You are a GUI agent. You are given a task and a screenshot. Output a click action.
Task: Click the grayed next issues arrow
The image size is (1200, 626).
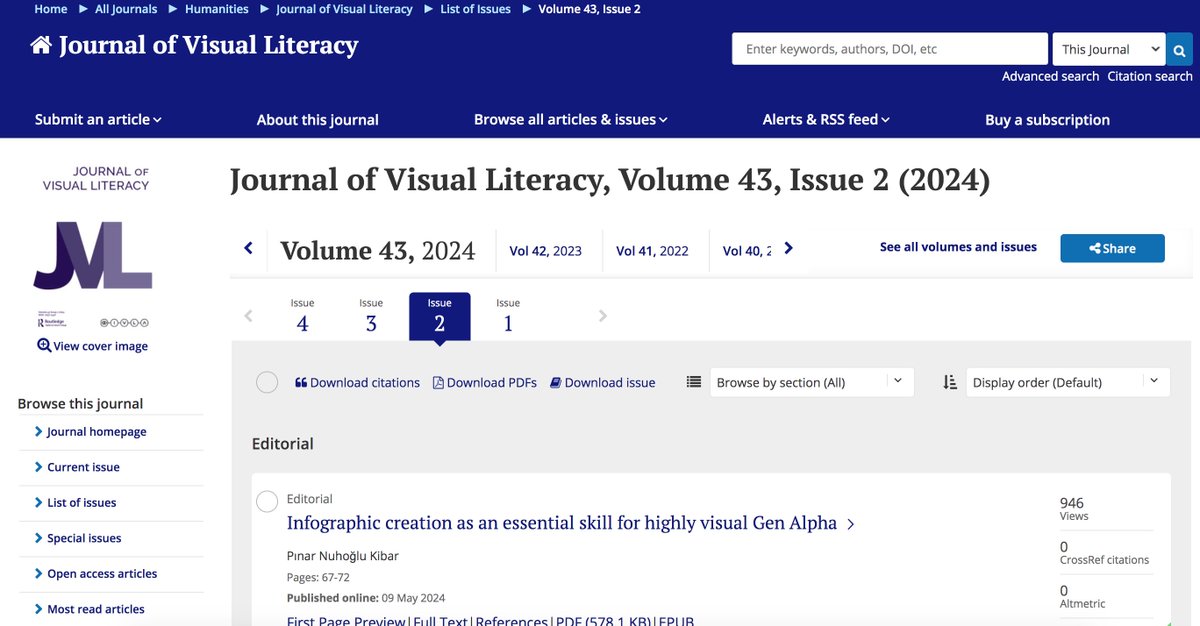click(x=602, y=316)
